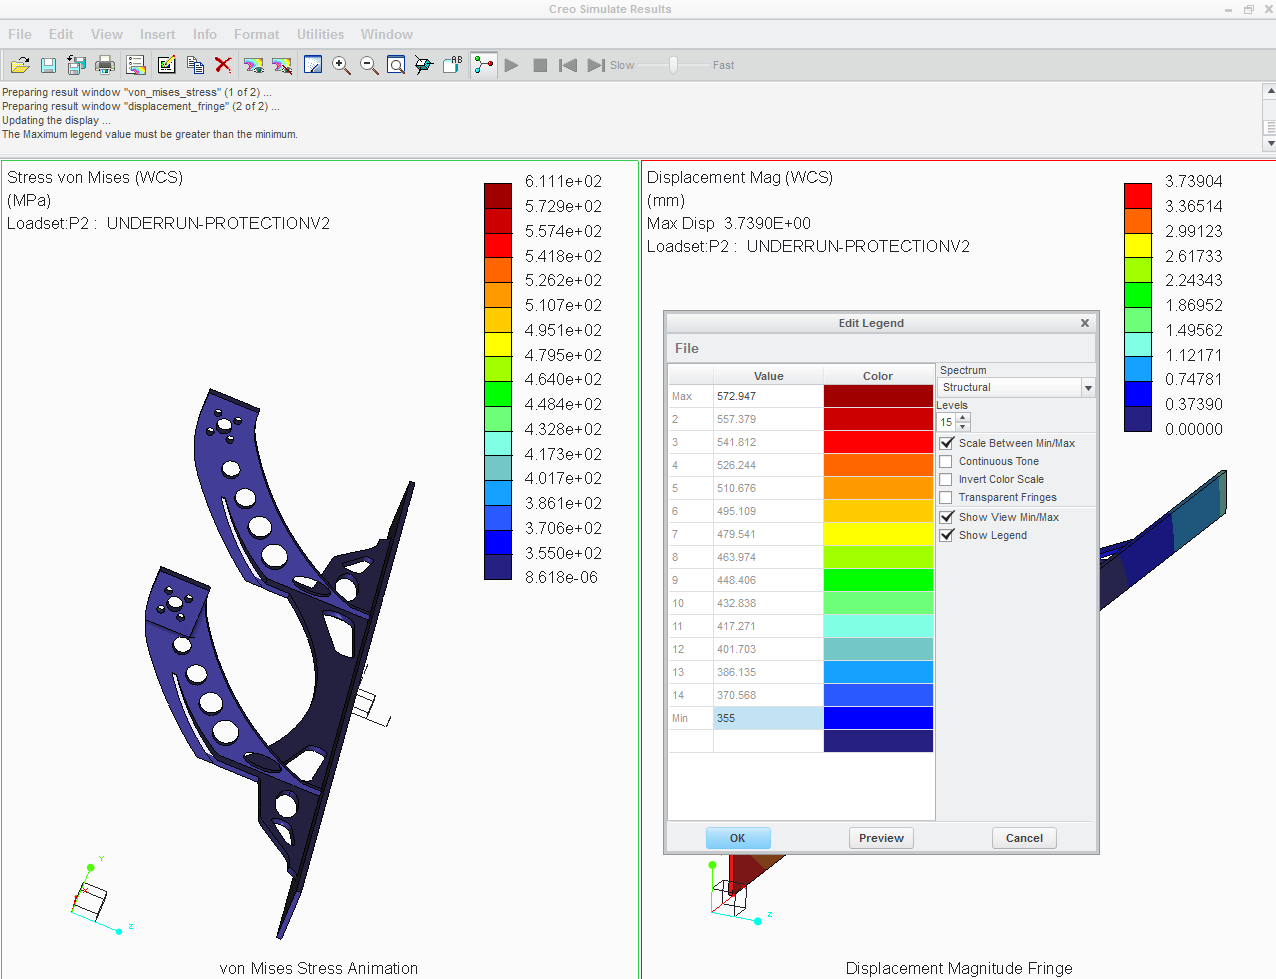
Task: Uncheck Scale Between Min/Max
Action: [946, 443]
